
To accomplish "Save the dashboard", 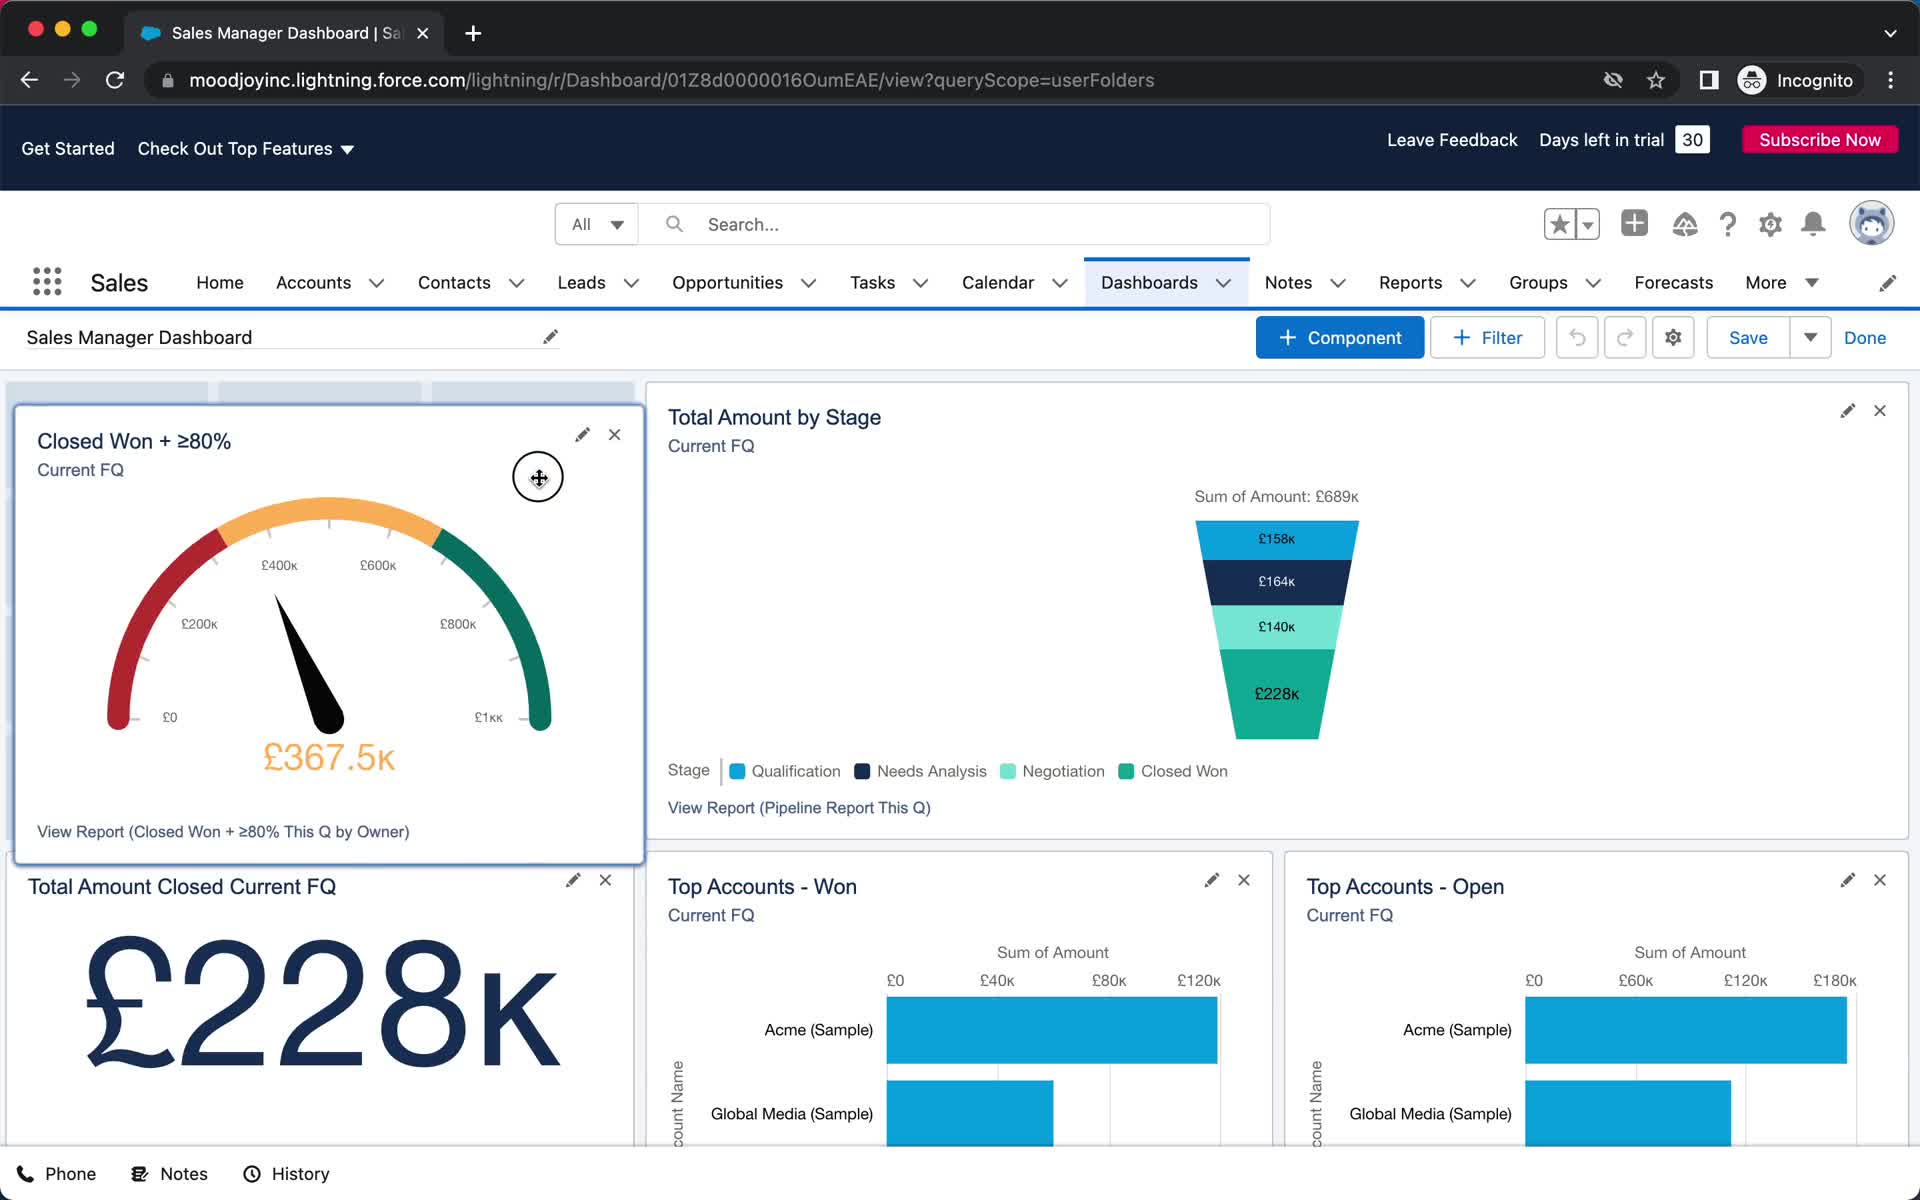I will pos(1748,338).
